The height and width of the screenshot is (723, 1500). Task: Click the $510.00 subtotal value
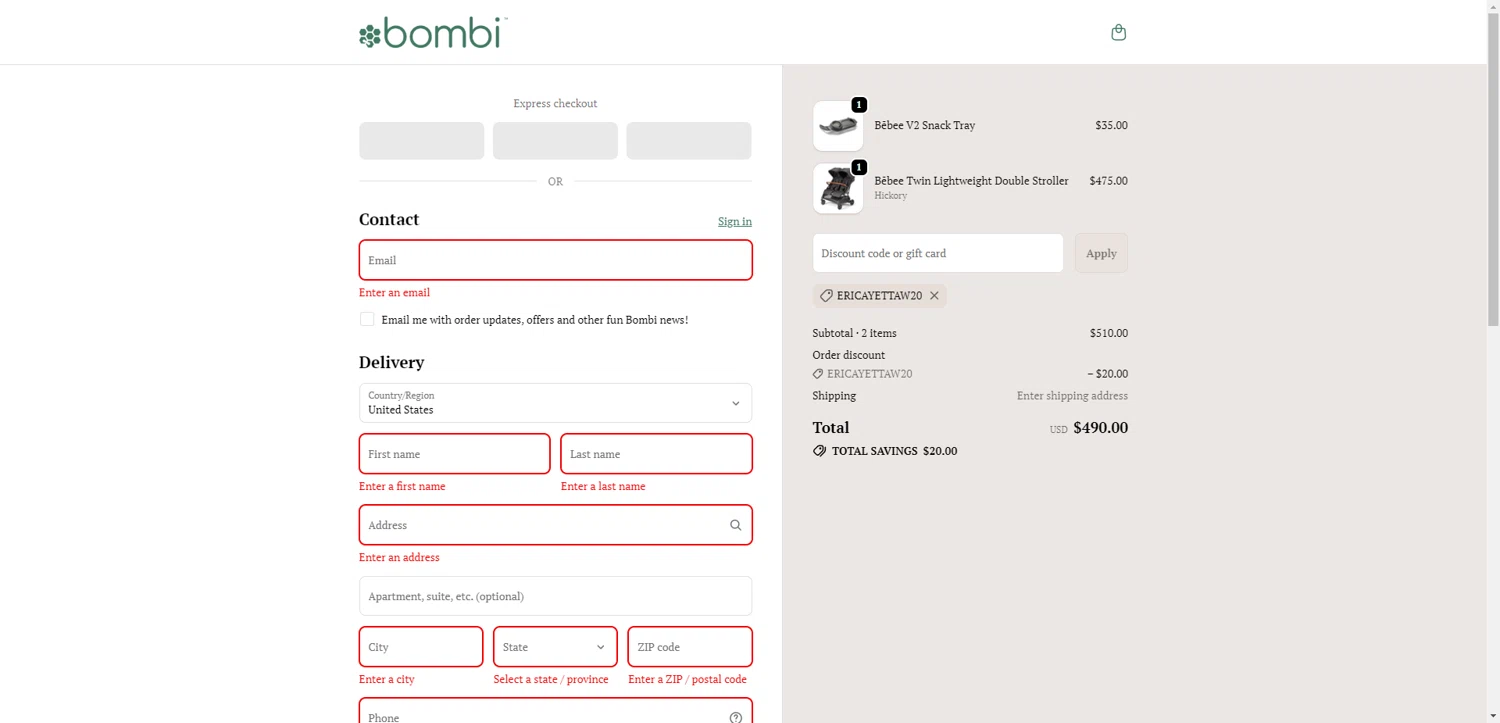(1109, 333)
